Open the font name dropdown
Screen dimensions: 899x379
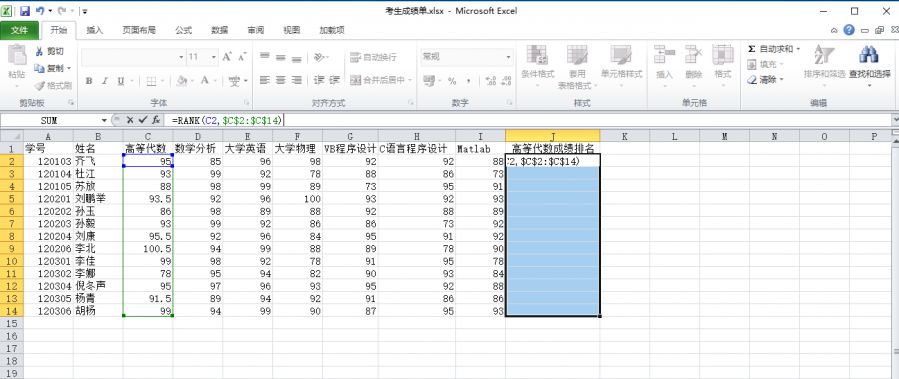[x=181, y=57]
